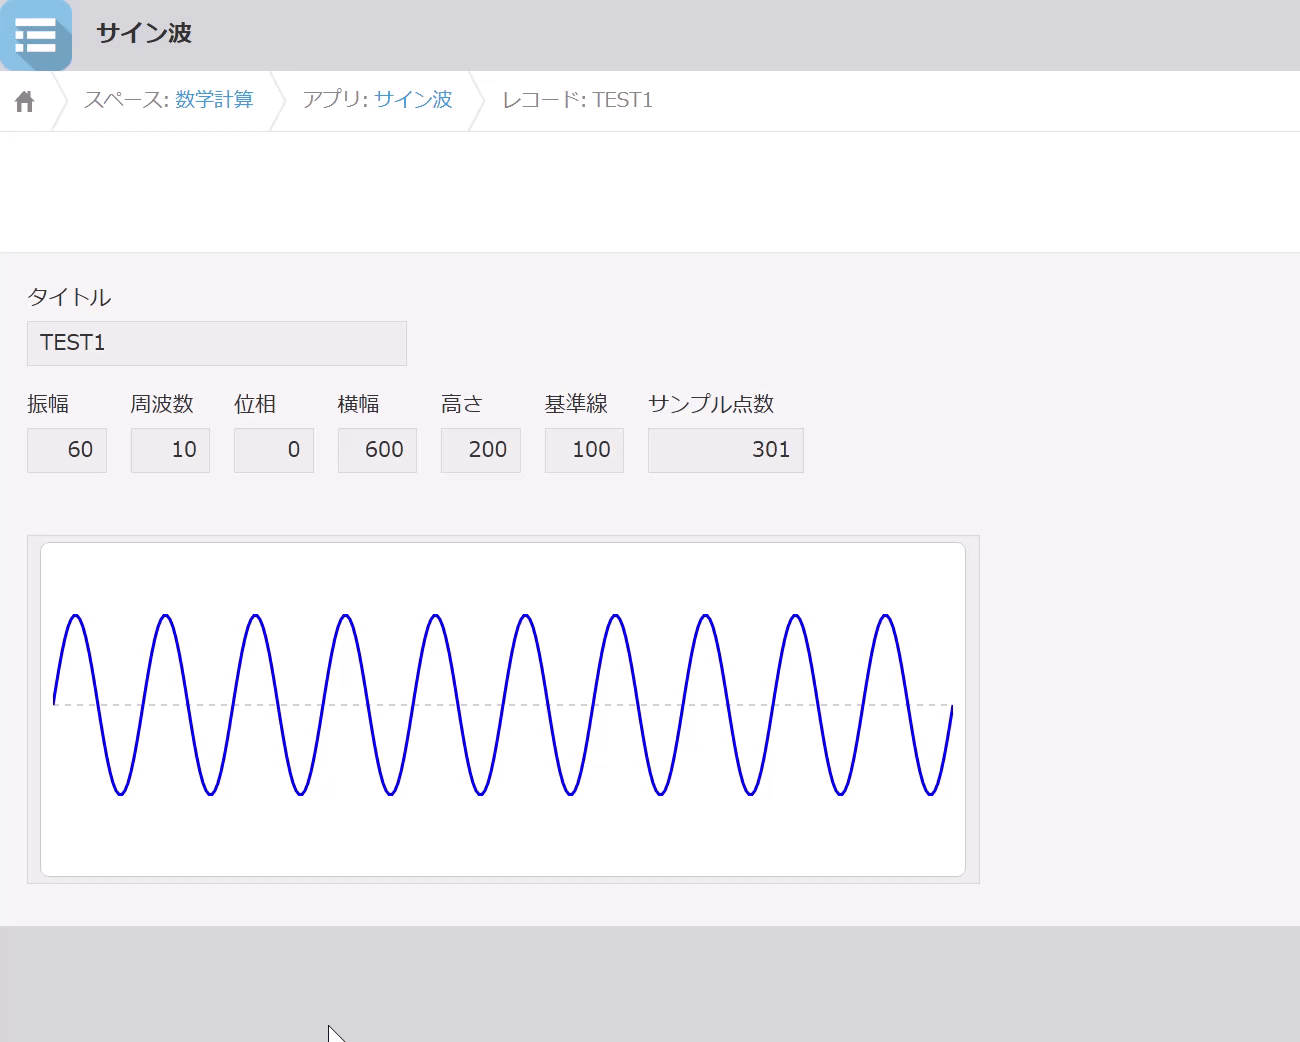Click the サンプル点数 label text
This screenshot has height=1042, width=1300.
[x=711, y=404]
